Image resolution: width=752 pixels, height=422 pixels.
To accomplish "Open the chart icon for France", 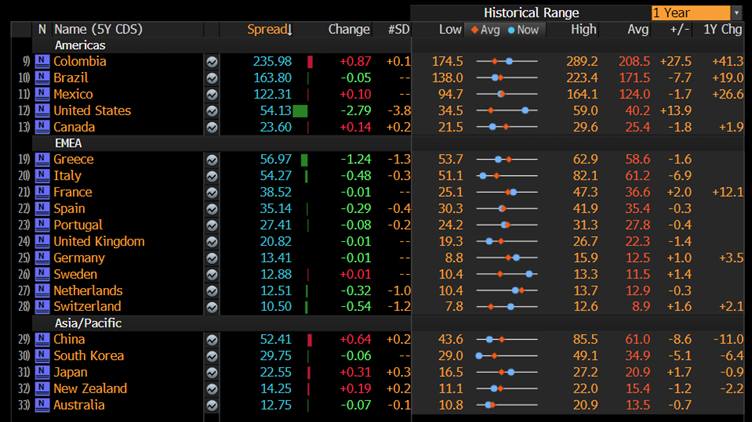I will (212, 192).
